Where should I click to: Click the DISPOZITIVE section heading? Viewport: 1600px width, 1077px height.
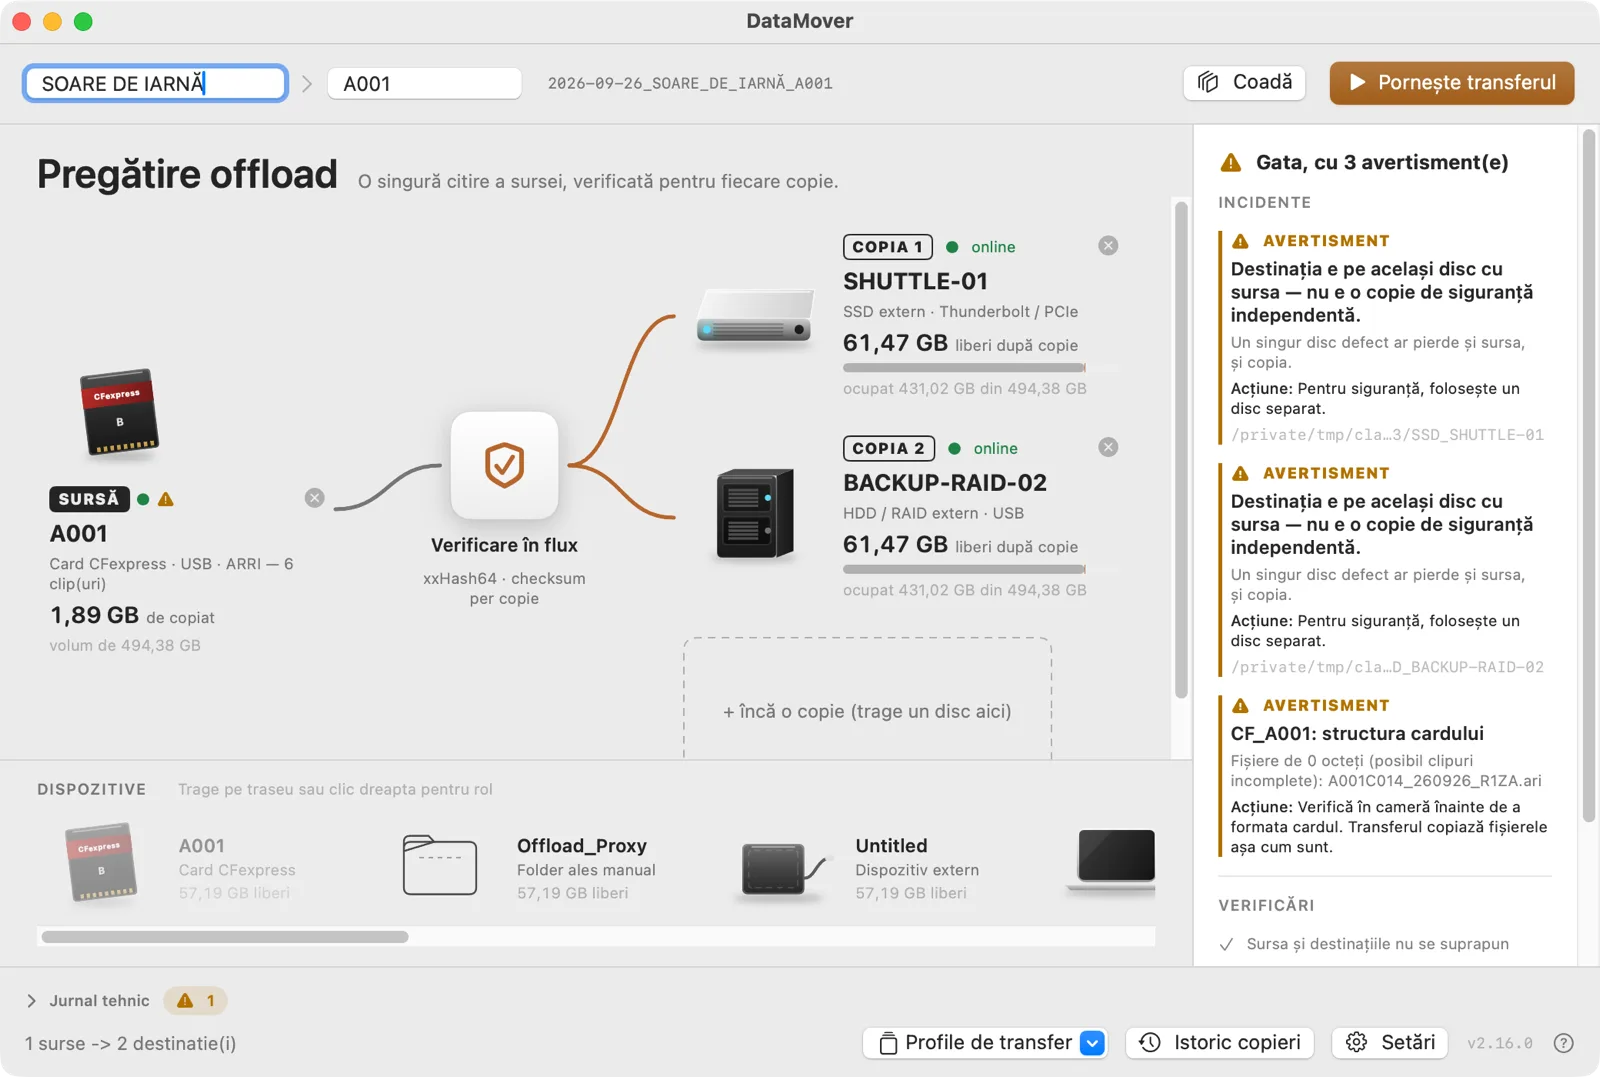(92, 789)
